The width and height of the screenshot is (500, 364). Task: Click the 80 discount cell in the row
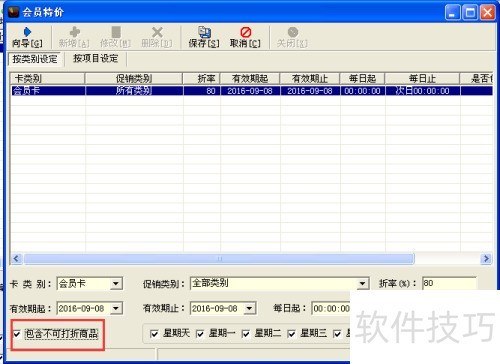(202, 91)
